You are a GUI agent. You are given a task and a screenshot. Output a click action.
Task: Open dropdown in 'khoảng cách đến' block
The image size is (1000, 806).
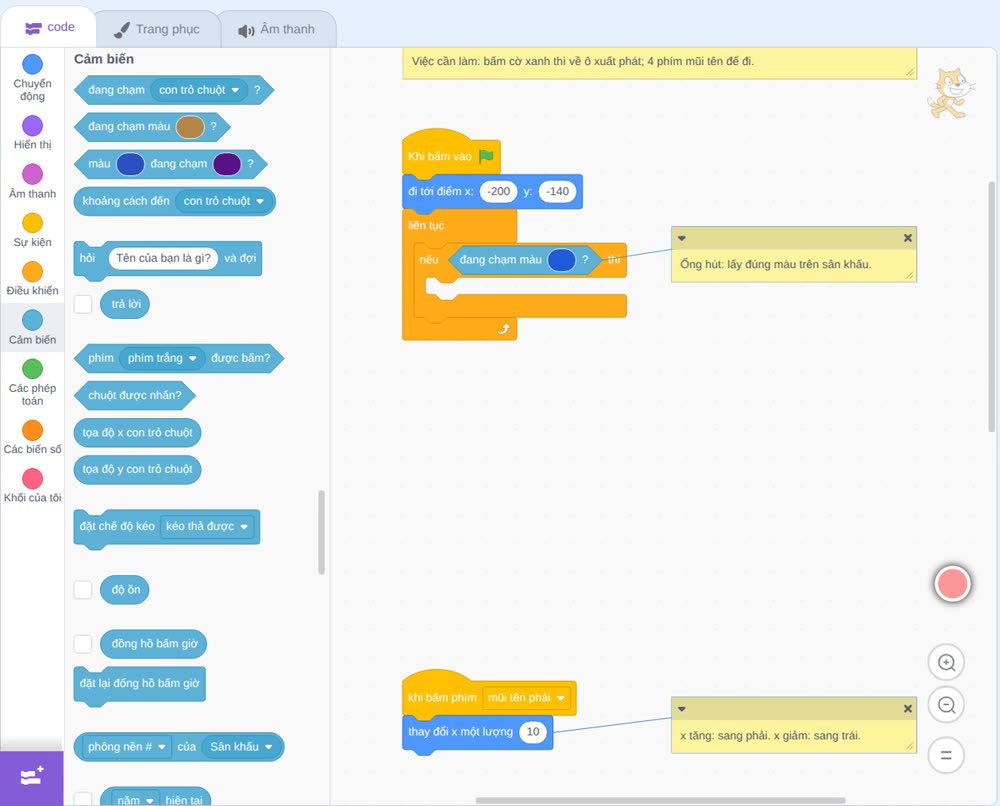point(223,201)
